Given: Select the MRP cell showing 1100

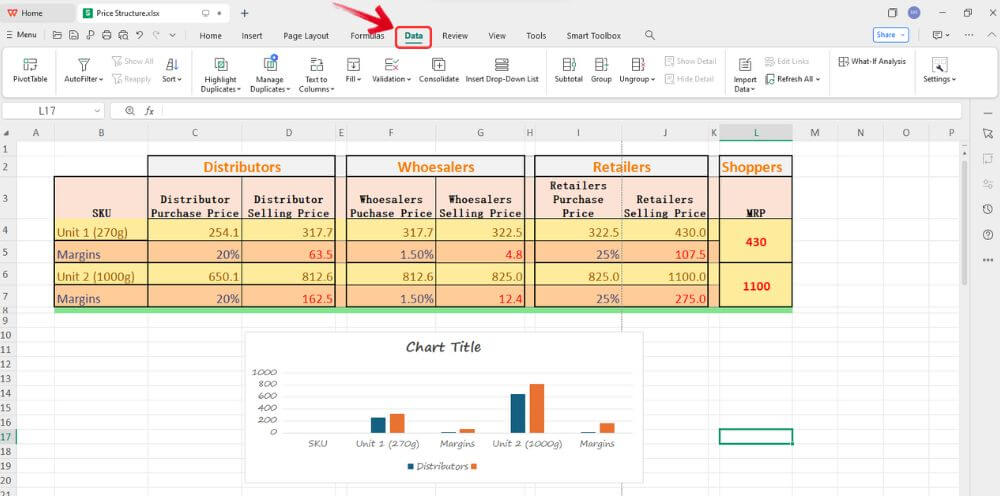Looking at the screenshot, I should point(756,286).
